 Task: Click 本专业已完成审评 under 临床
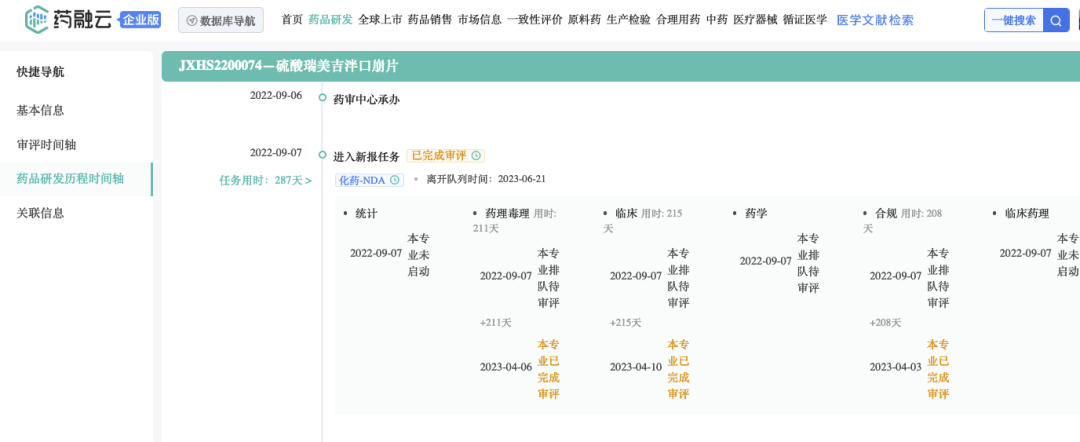678,368
